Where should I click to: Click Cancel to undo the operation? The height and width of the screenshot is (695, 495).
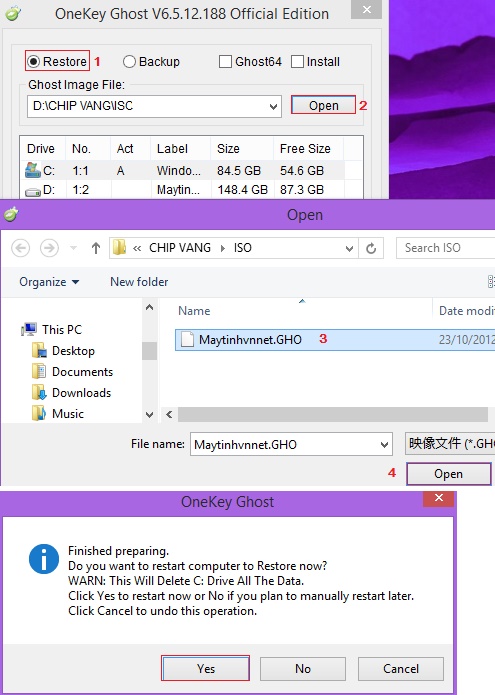tap(401, 668)
